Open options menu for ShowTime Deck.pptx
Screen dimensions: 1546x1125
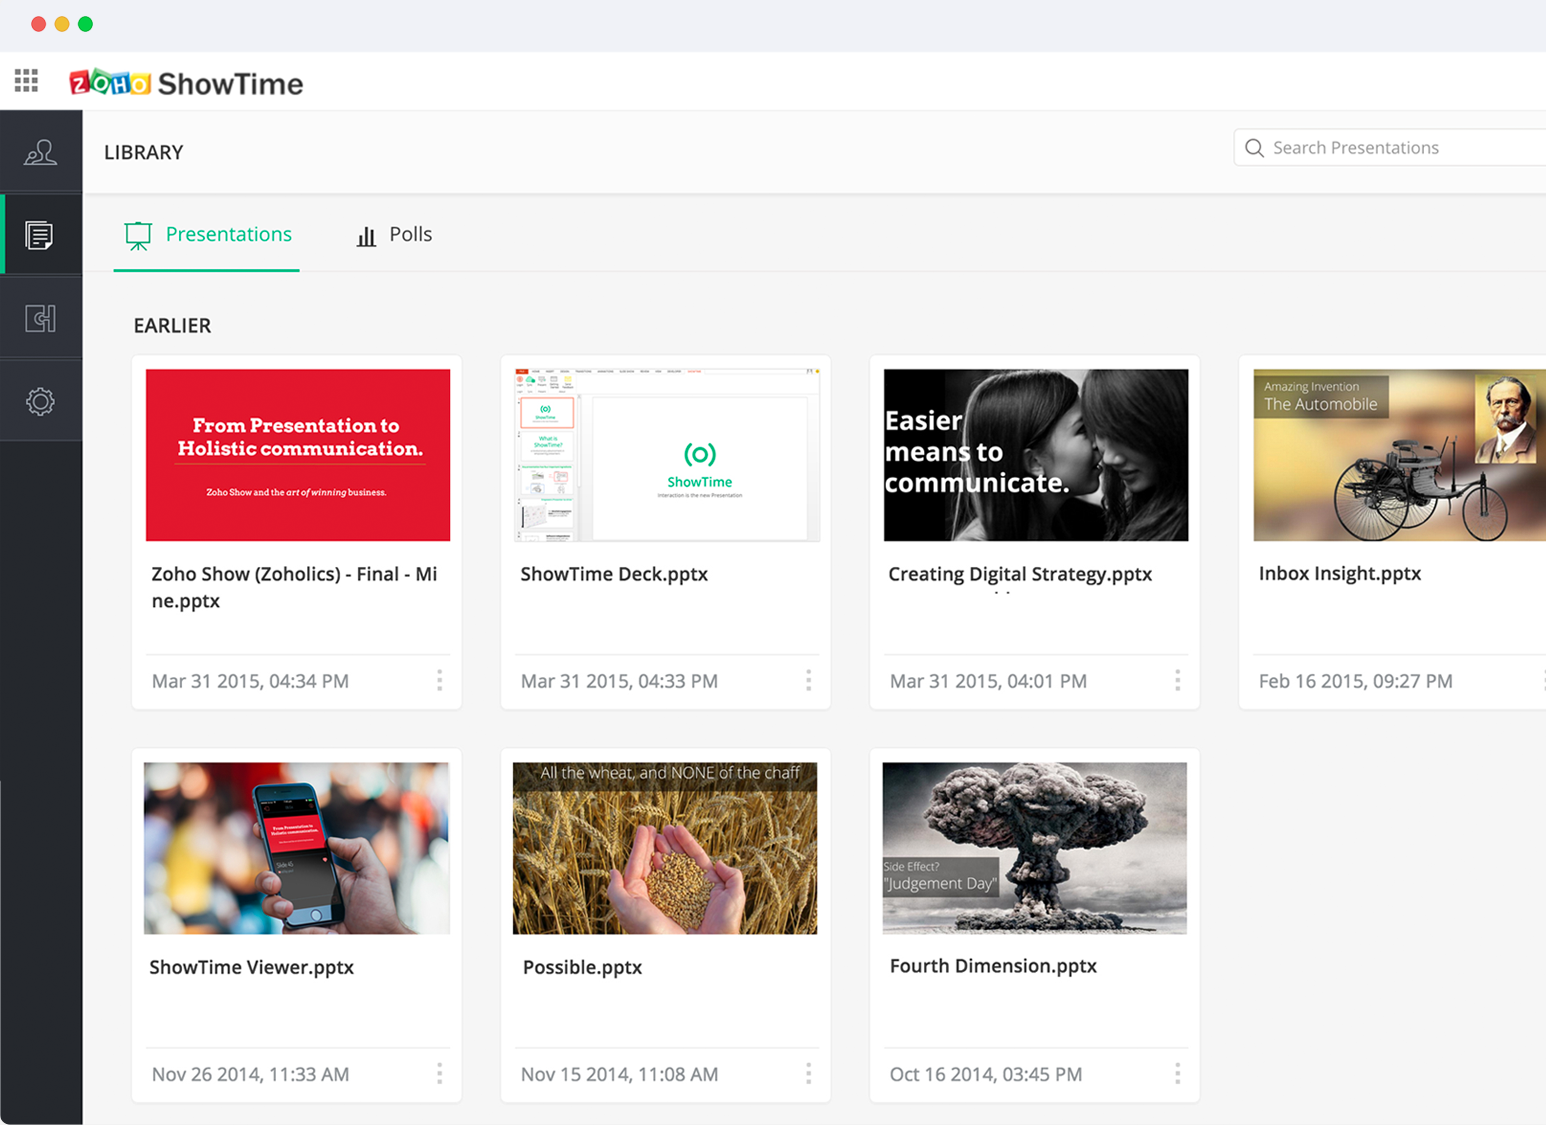click(x=808, y=681)
